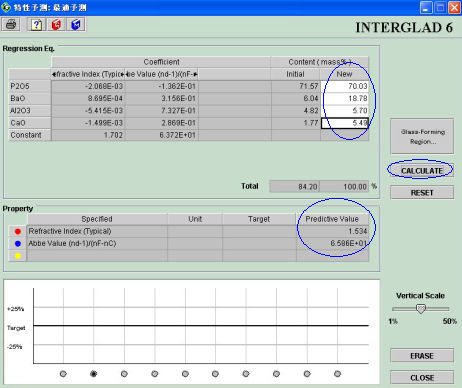Edit the New content value 5.70 for Al2O3

pyautogui.click(x=345, y=111)
